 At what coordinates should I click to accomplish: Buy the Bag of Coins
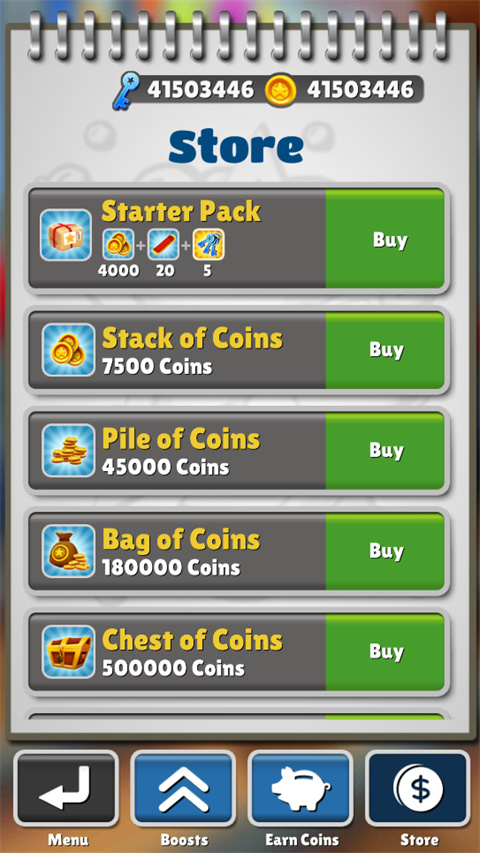point(385,551)
